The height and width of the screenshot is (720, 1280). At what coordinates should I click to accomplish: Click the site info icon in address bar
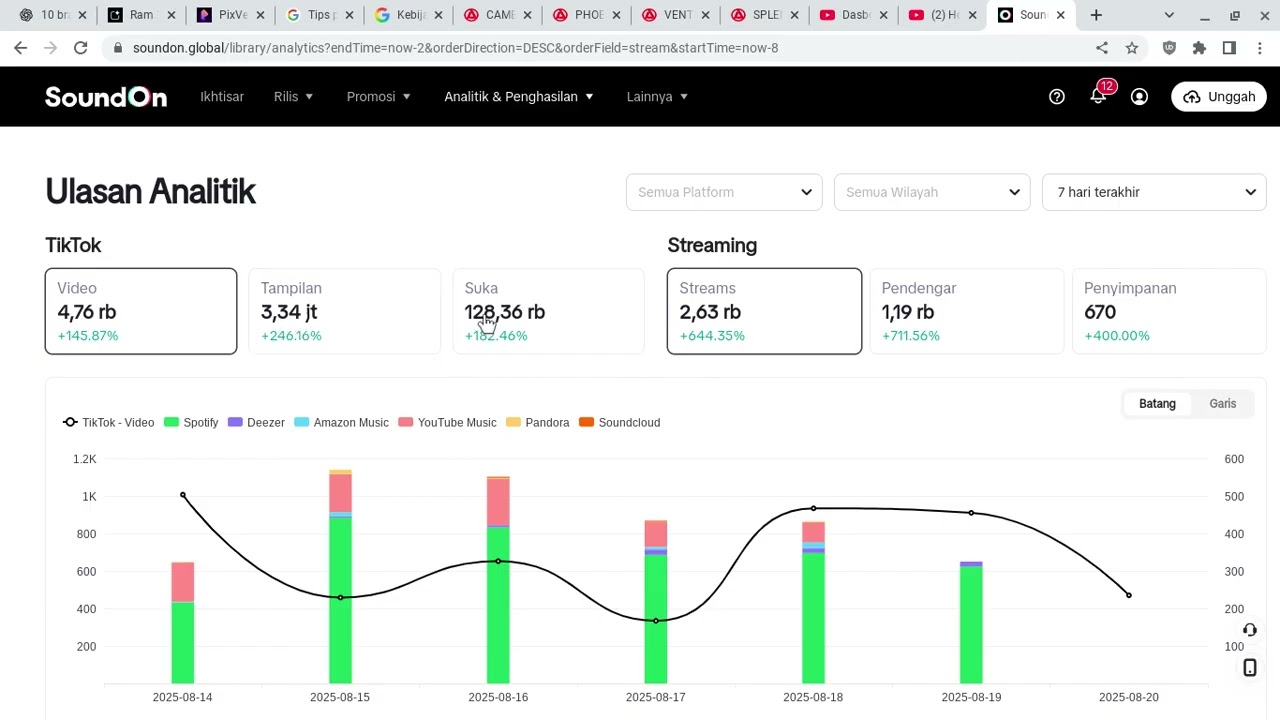point(118,48)
